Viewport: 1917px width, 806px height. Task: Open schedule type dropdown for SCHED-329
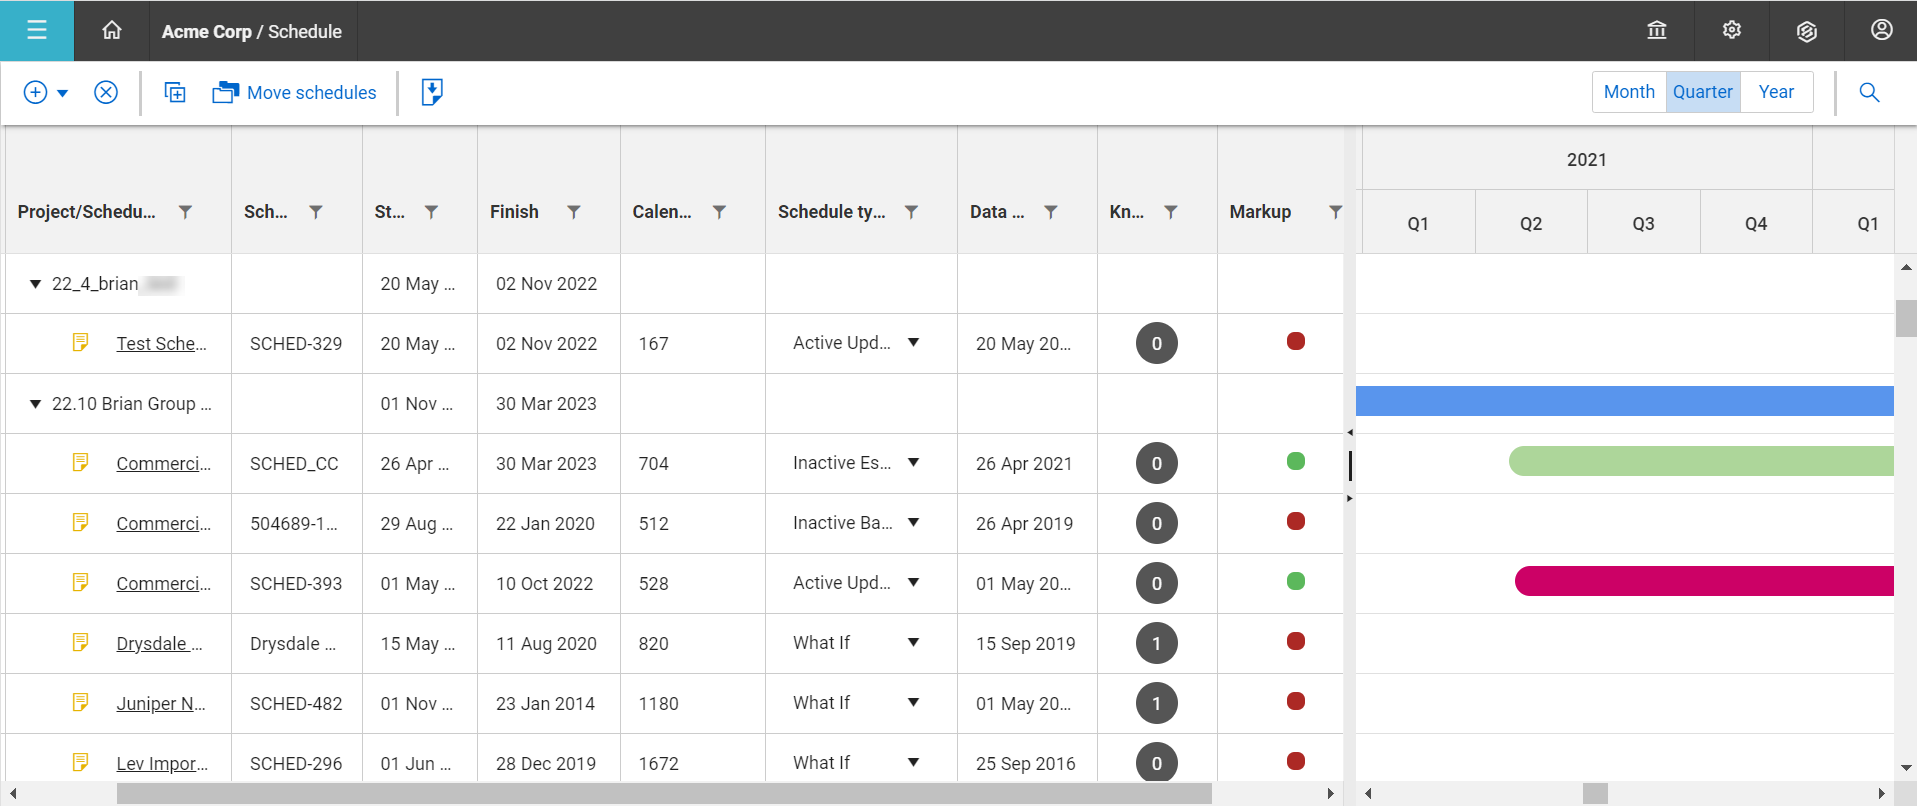click(913, 343)
